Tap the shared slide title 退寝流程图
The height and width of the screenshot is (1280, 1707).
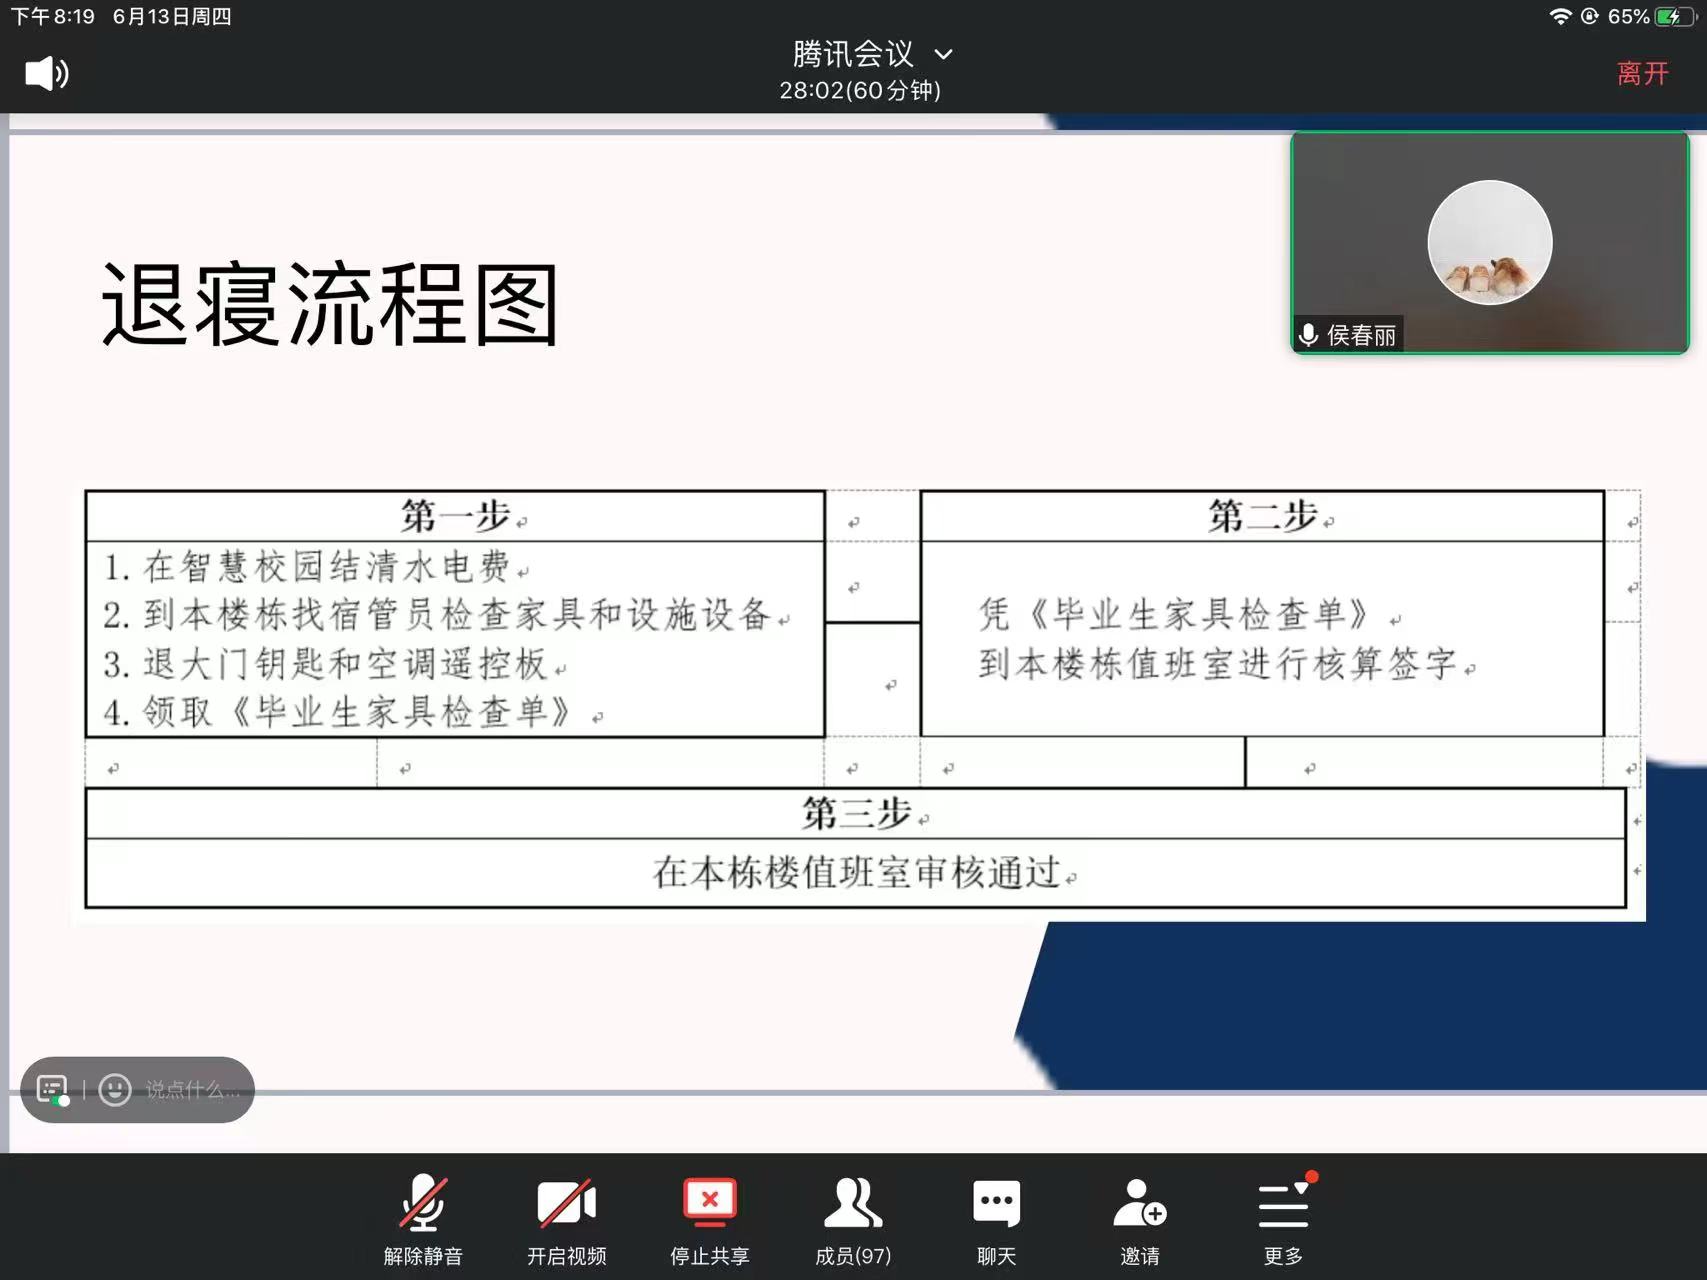click(x=330, y=305)
